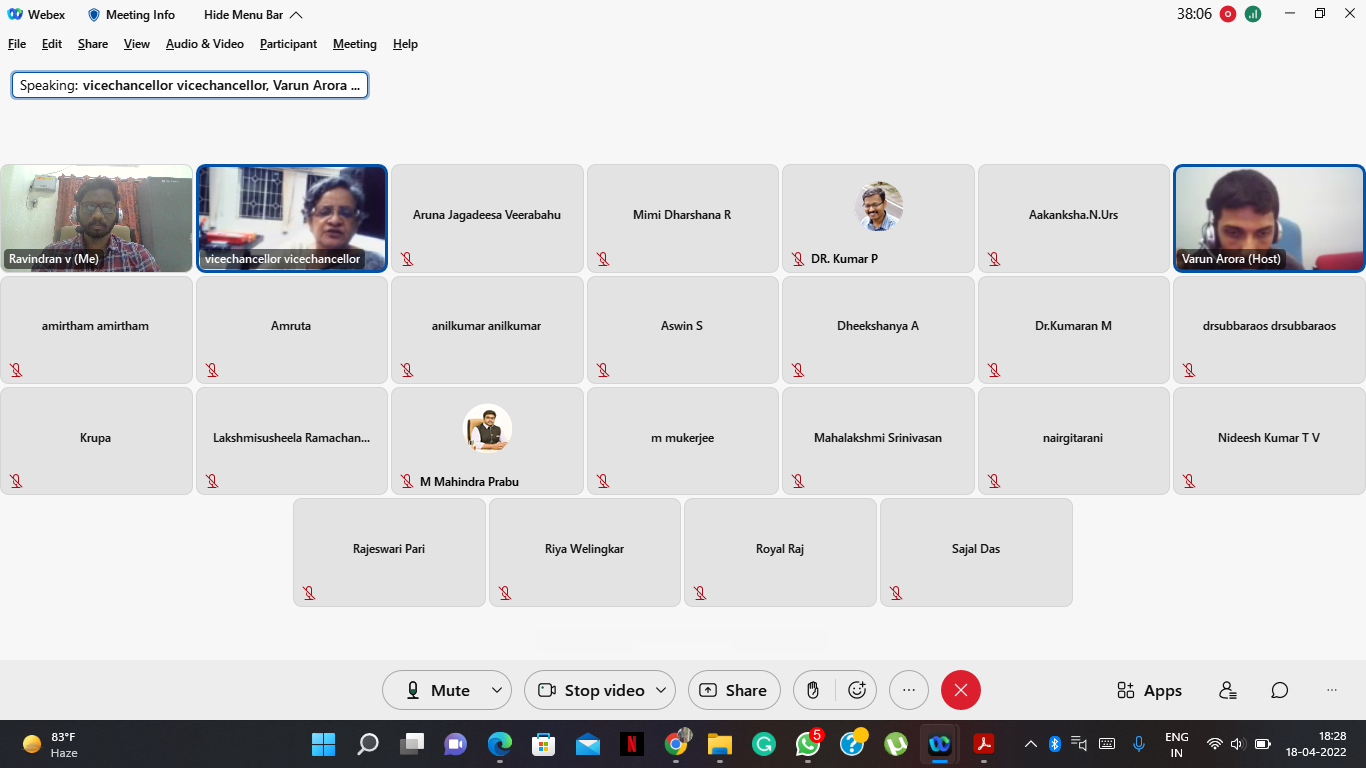Open the Mail app from the taskbar
Viewport: 1366px width, 768px height.
[x=588, y=744]
